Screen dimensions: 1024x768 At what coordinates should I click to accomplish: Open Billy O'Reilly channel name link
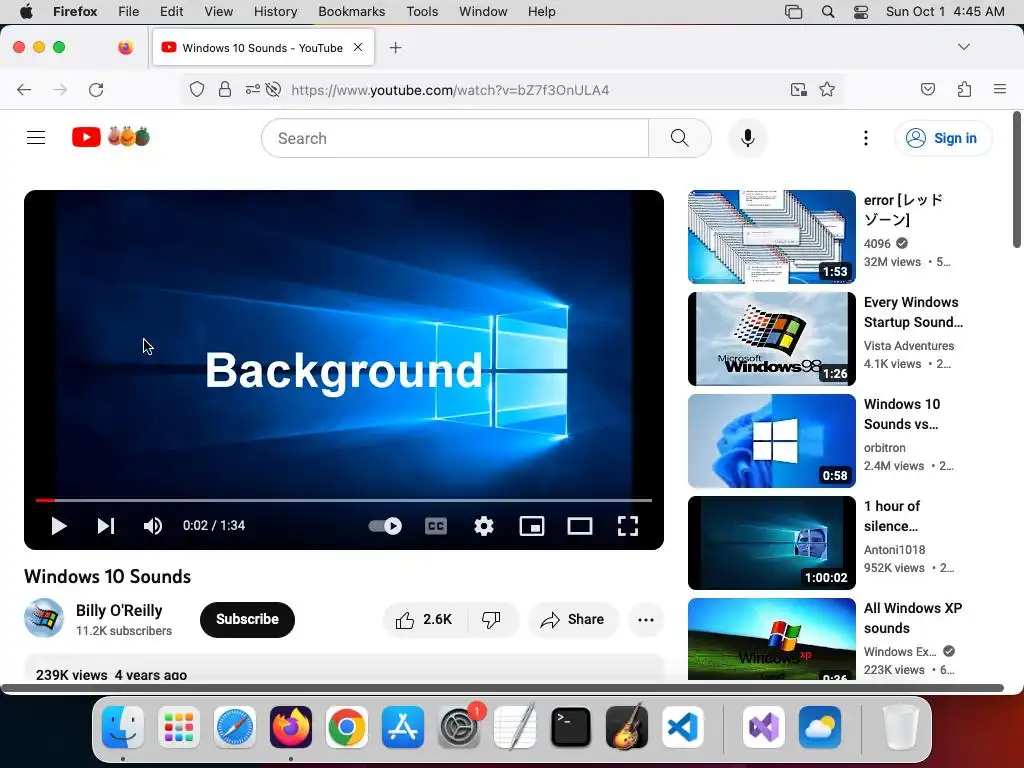(119, 611)
